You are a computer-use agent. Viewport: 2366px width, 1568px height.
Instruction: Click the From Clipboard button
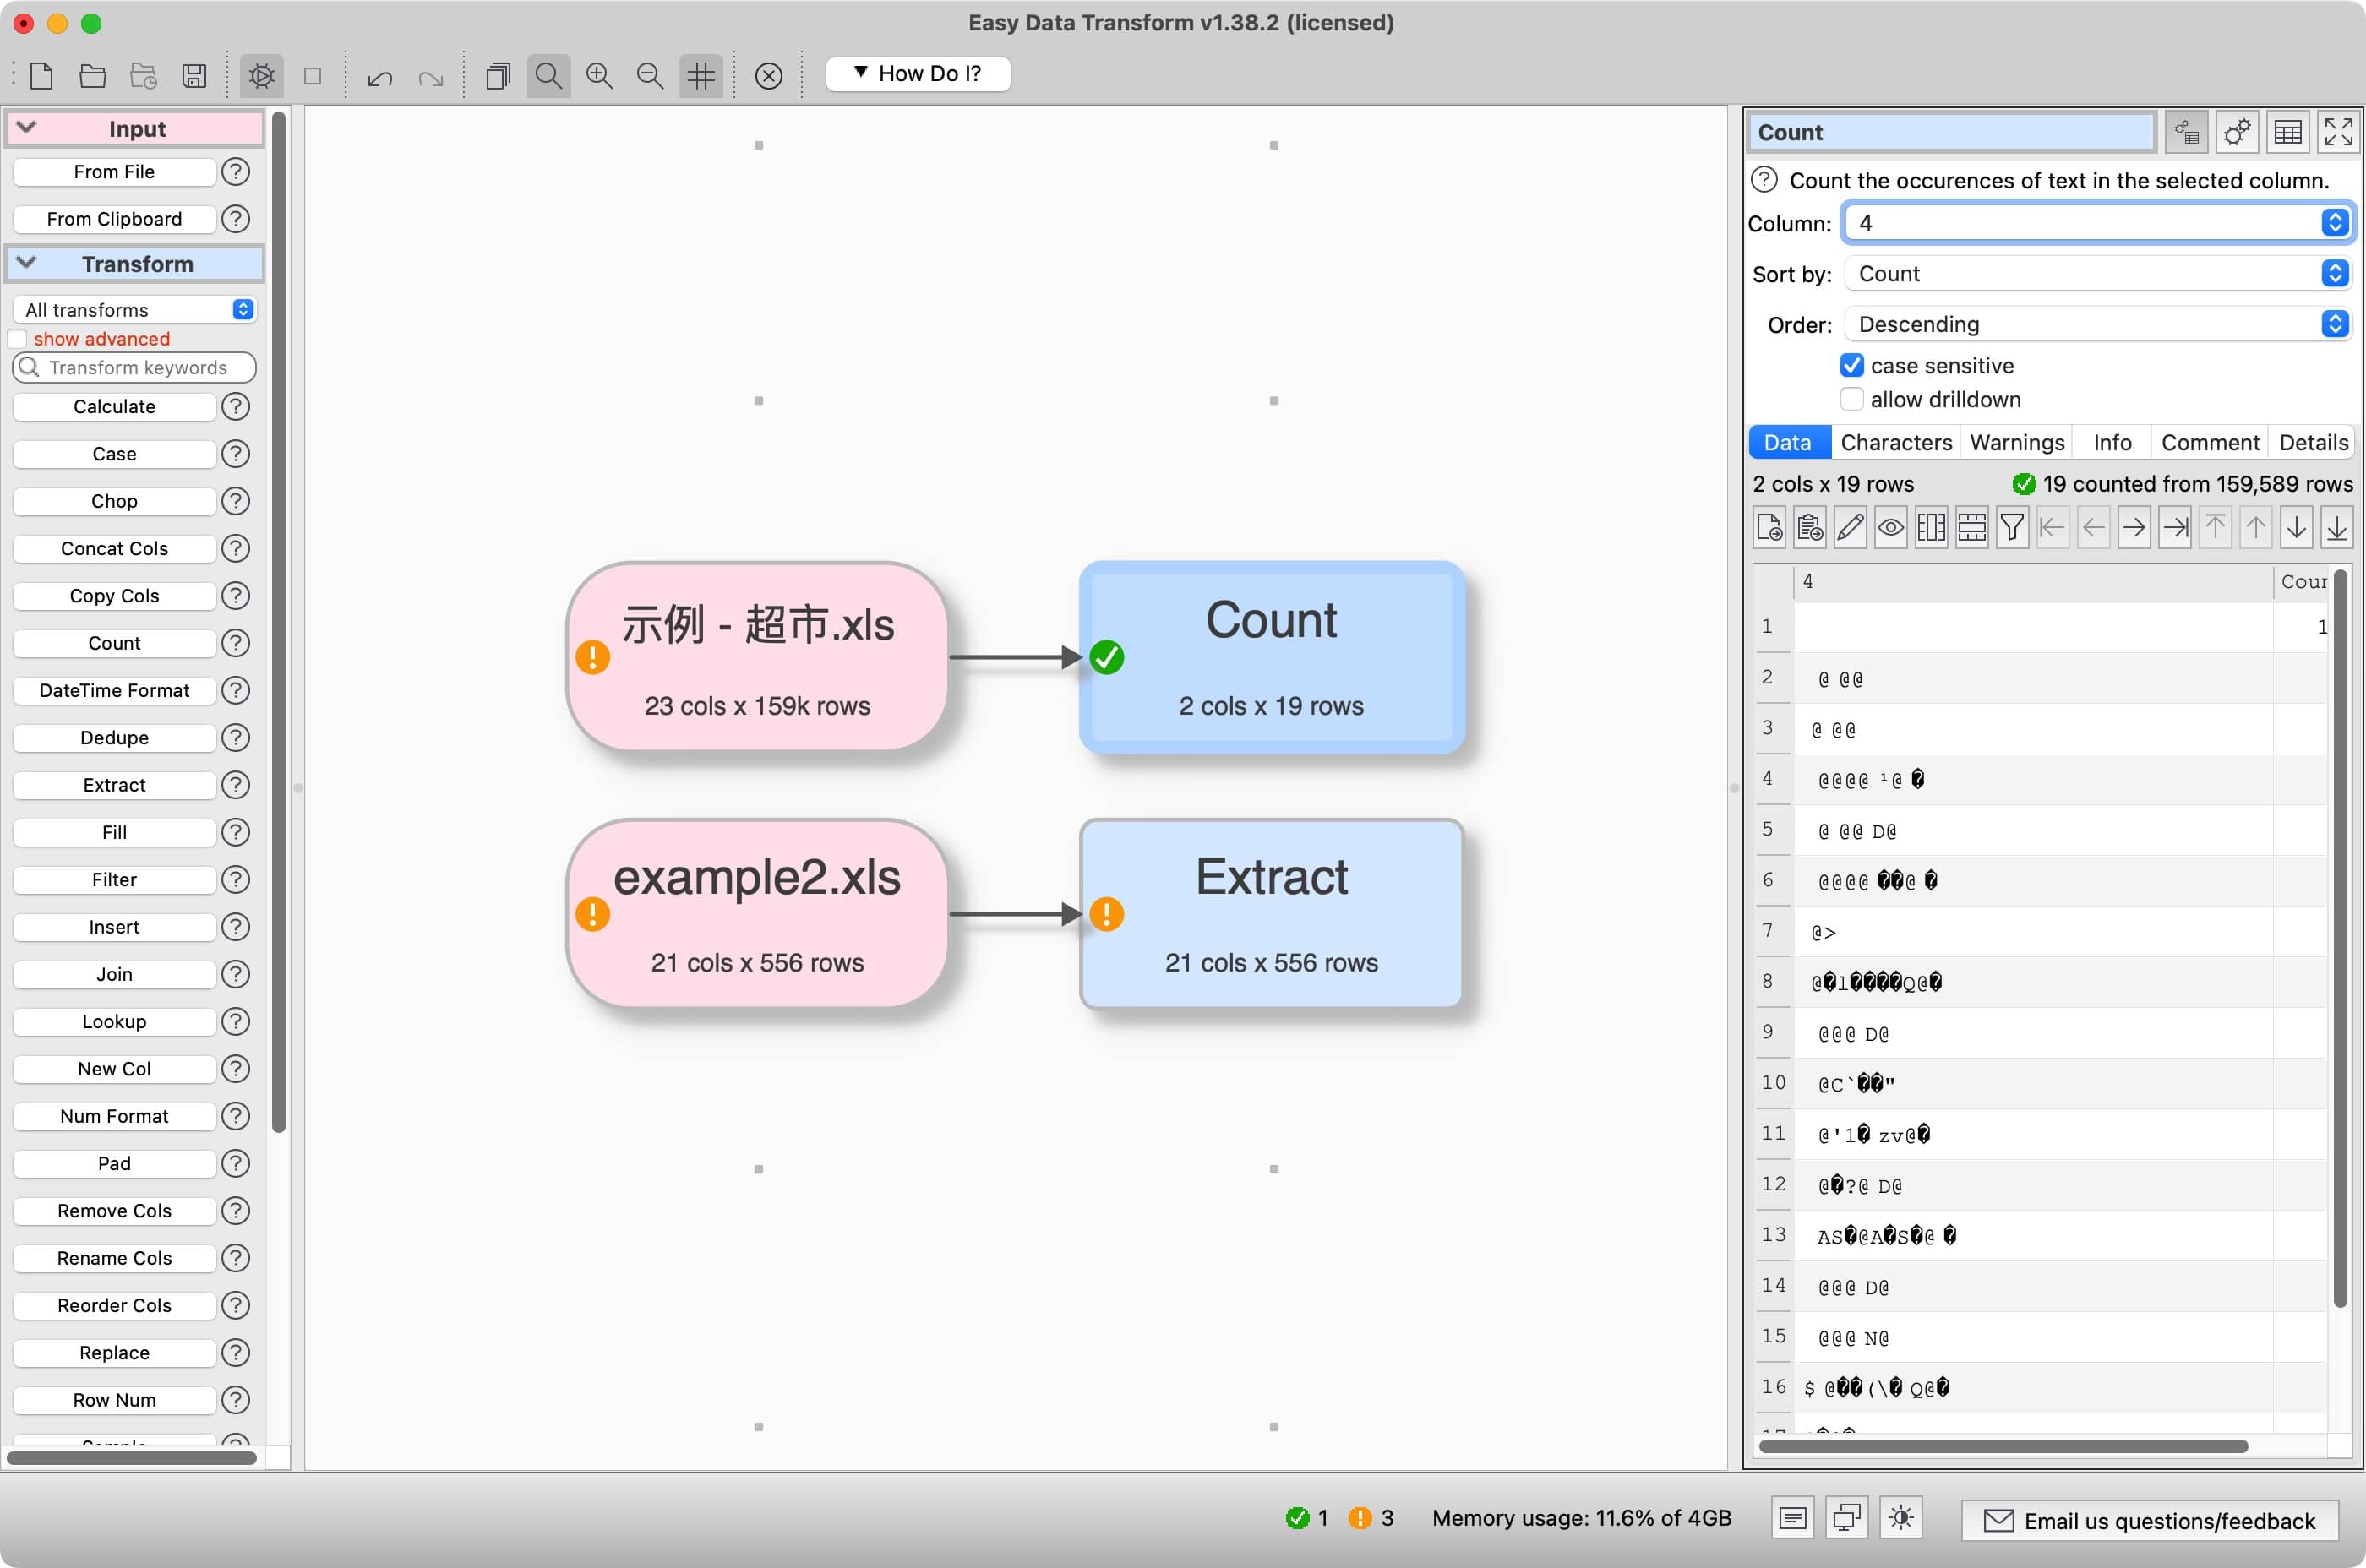coord(114,219)
